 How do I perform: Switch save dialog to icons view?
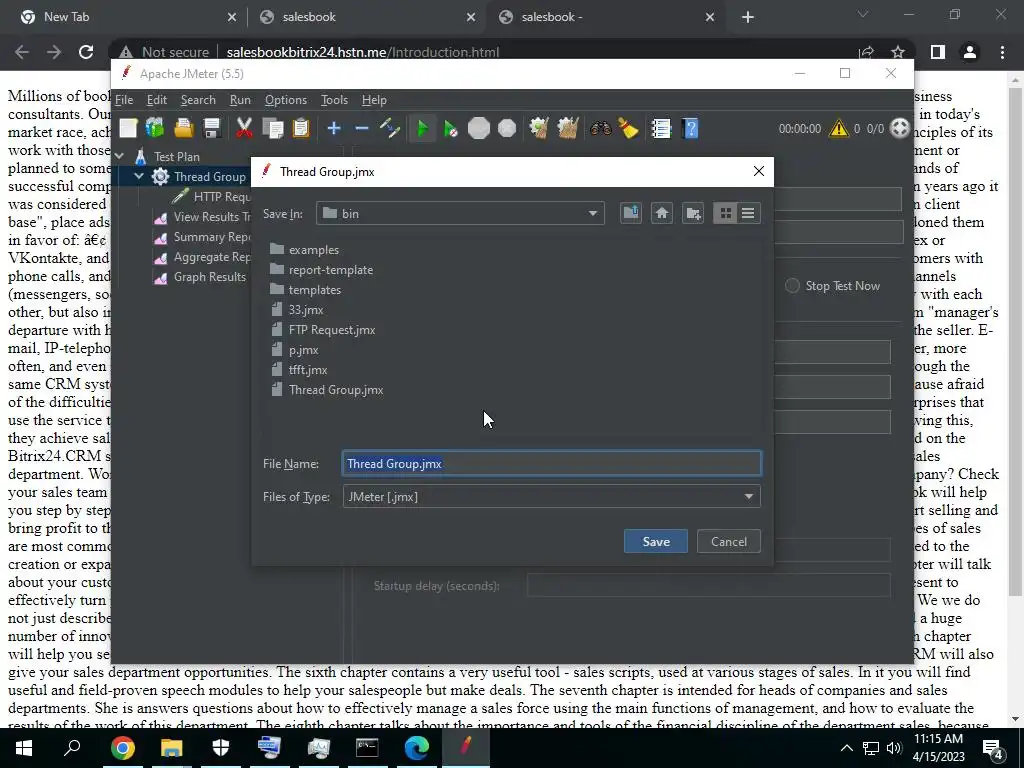pyautogui.click(x=726, y=214)
